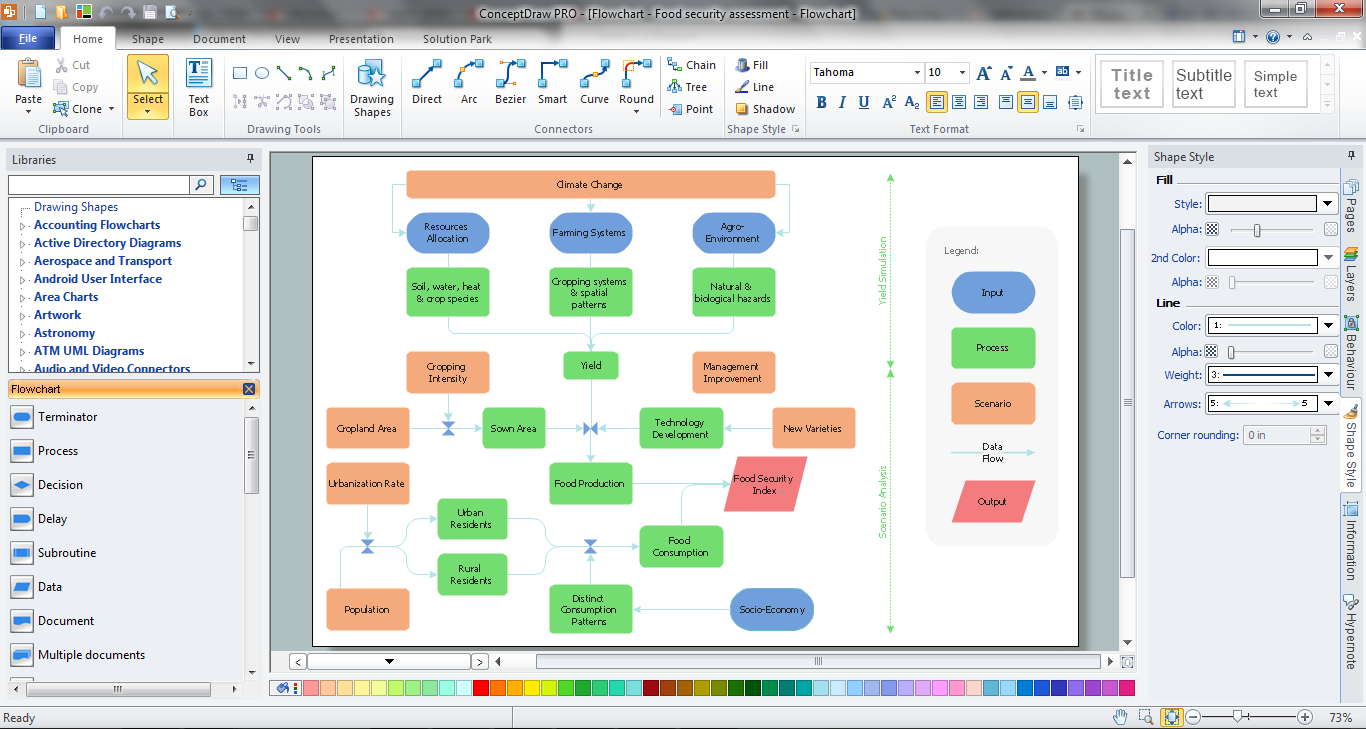Open the Drawing Shapes tool
The height and width of the screenshot is (729, 1366).
coord(371,88)
